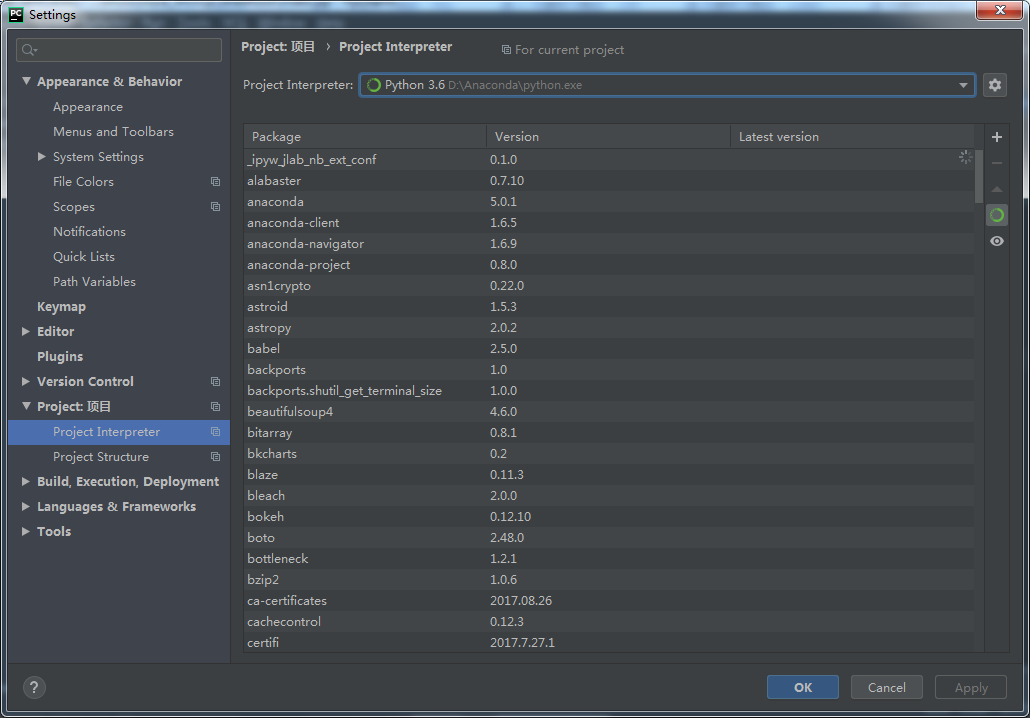The height and width of the screenshot is (718, 1030).
Task: Select the beautifulsoup4 package row
Action: (x=609, y=412)
